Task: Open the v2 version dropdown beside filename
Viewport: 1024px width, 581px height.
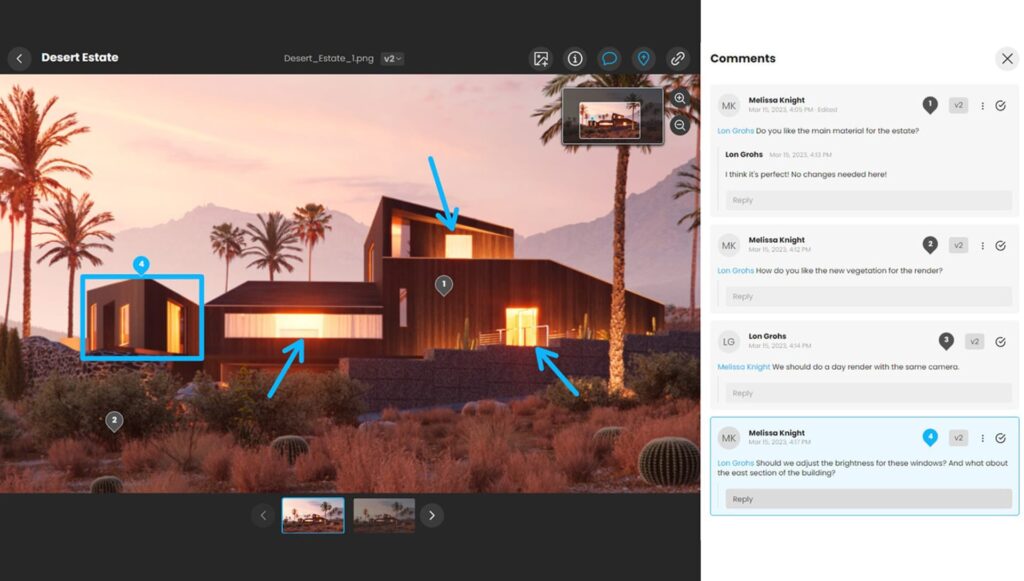Action: 393,59
